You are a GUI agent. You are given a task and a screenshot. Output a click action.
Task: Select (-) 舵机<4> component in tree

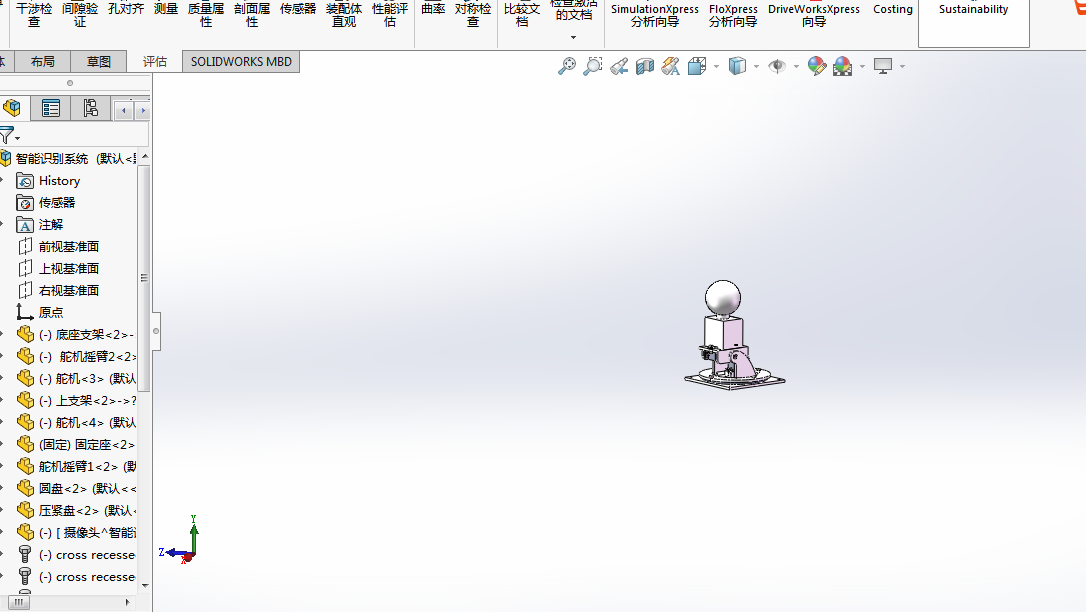click(x=75, y=422)
